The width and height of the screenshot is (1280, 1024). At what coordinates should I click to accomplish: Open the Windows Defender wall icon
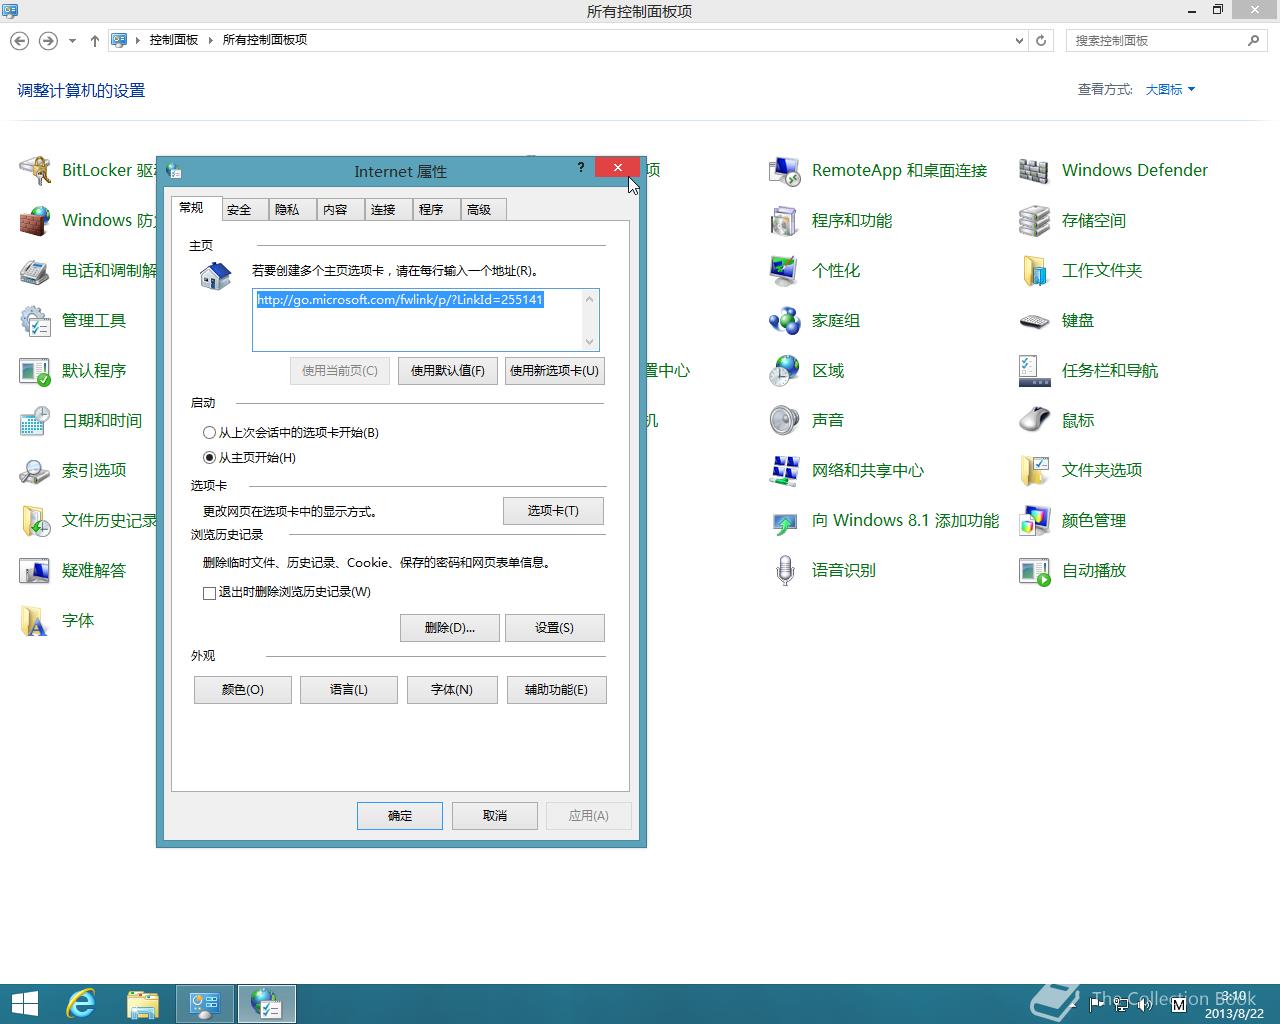coord(1035,170)
